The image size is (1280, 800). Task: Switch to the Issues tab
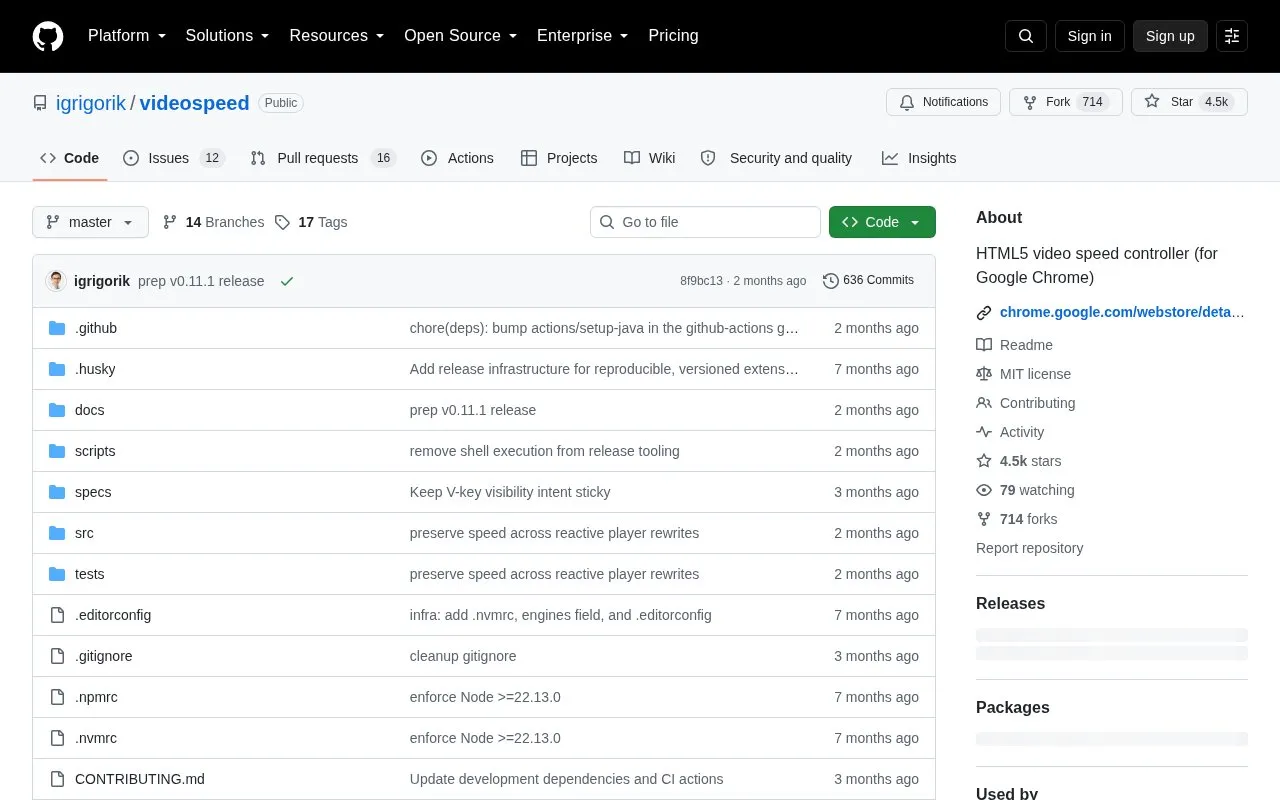pyautogui.click(x=174, y=158)
